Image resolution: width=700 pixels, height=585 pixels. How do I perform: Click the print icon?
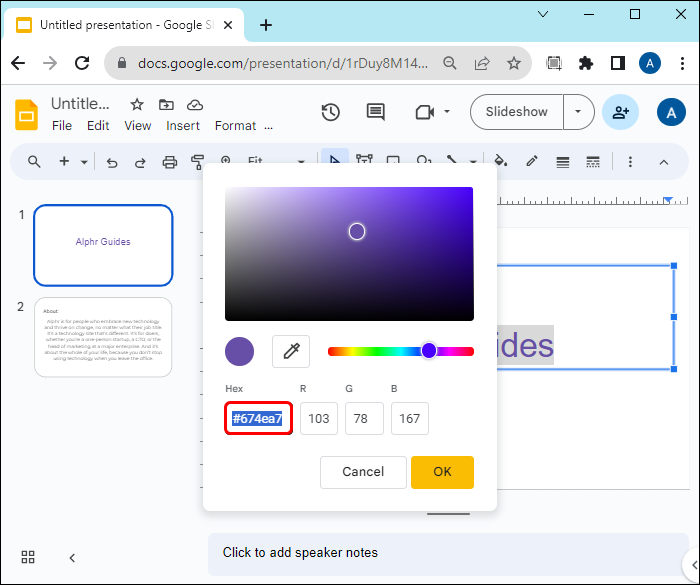(170, 162)
